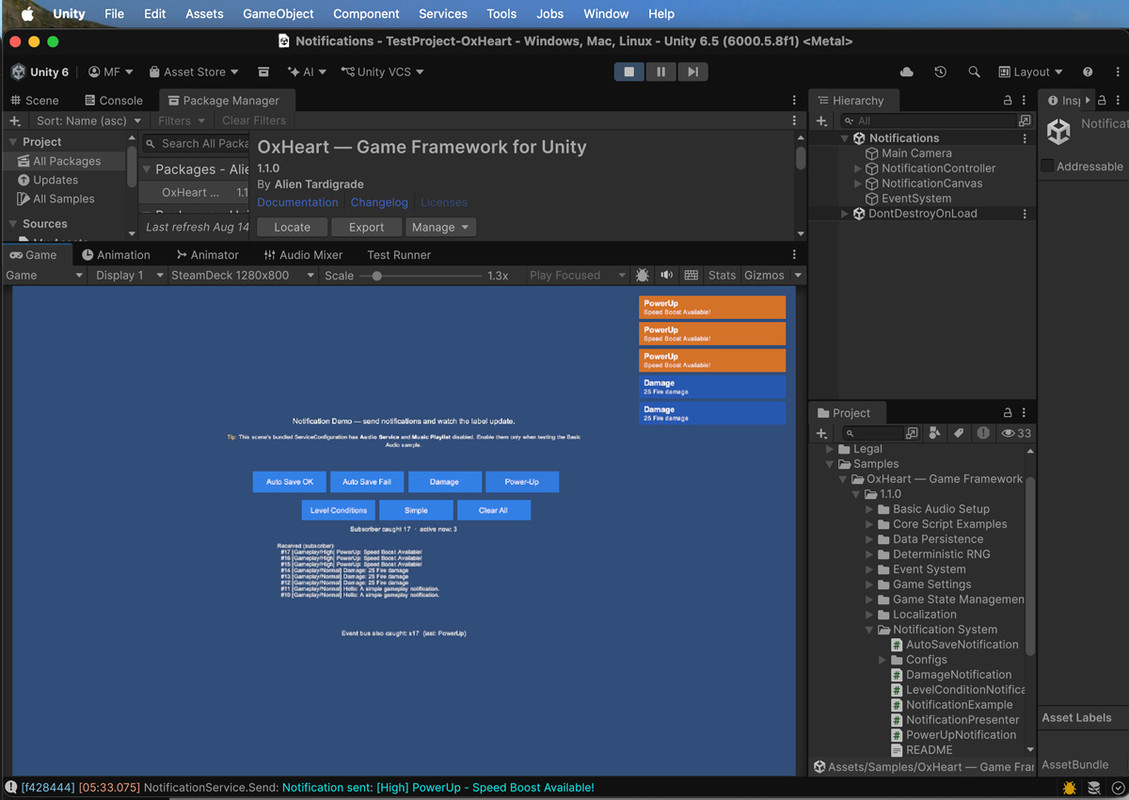Toggle the Stats overlay
The image size is (1129, 800).
[x=721, y=275]
